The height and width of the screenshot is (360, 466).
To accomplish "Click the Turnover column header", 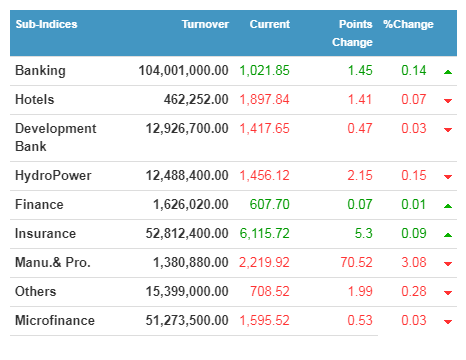I will point(205,24).
